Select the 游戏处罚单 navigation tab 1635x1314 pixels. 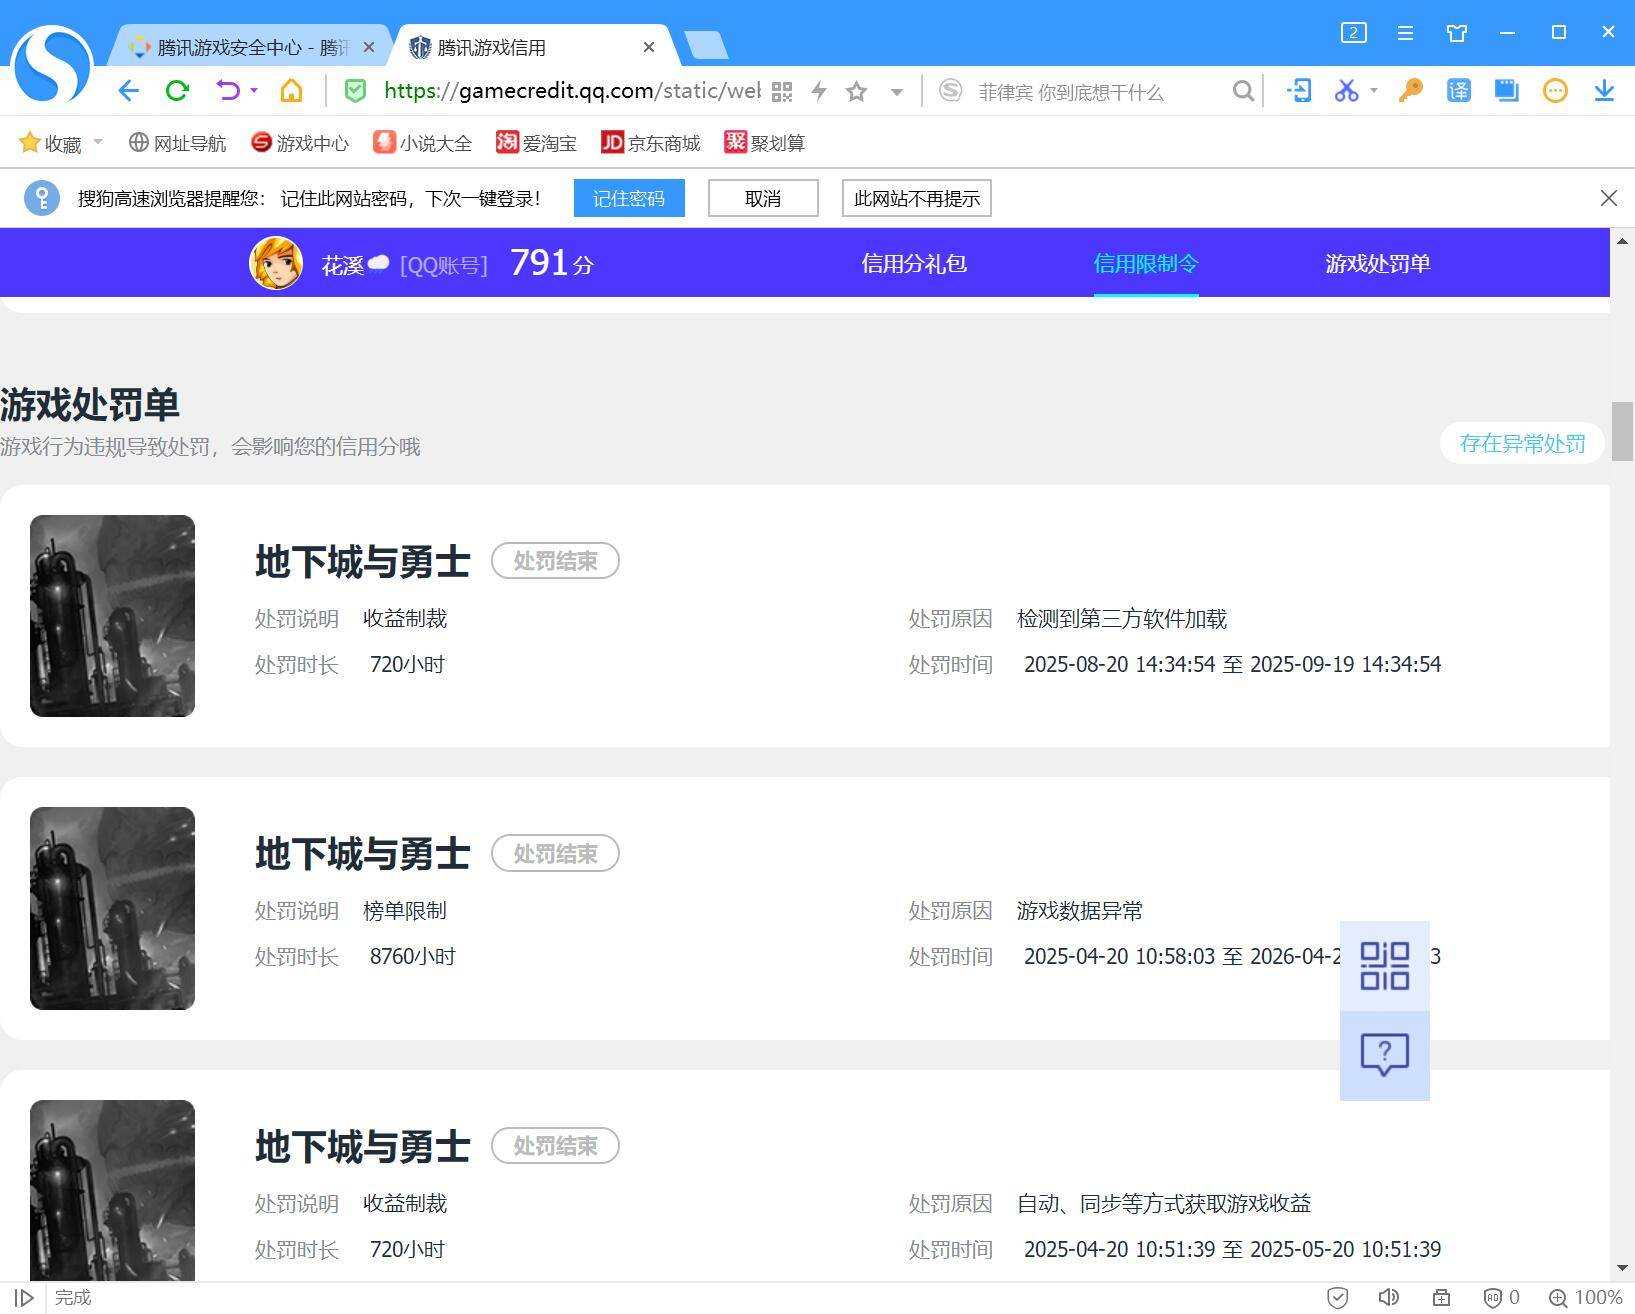click(1378, 263)
